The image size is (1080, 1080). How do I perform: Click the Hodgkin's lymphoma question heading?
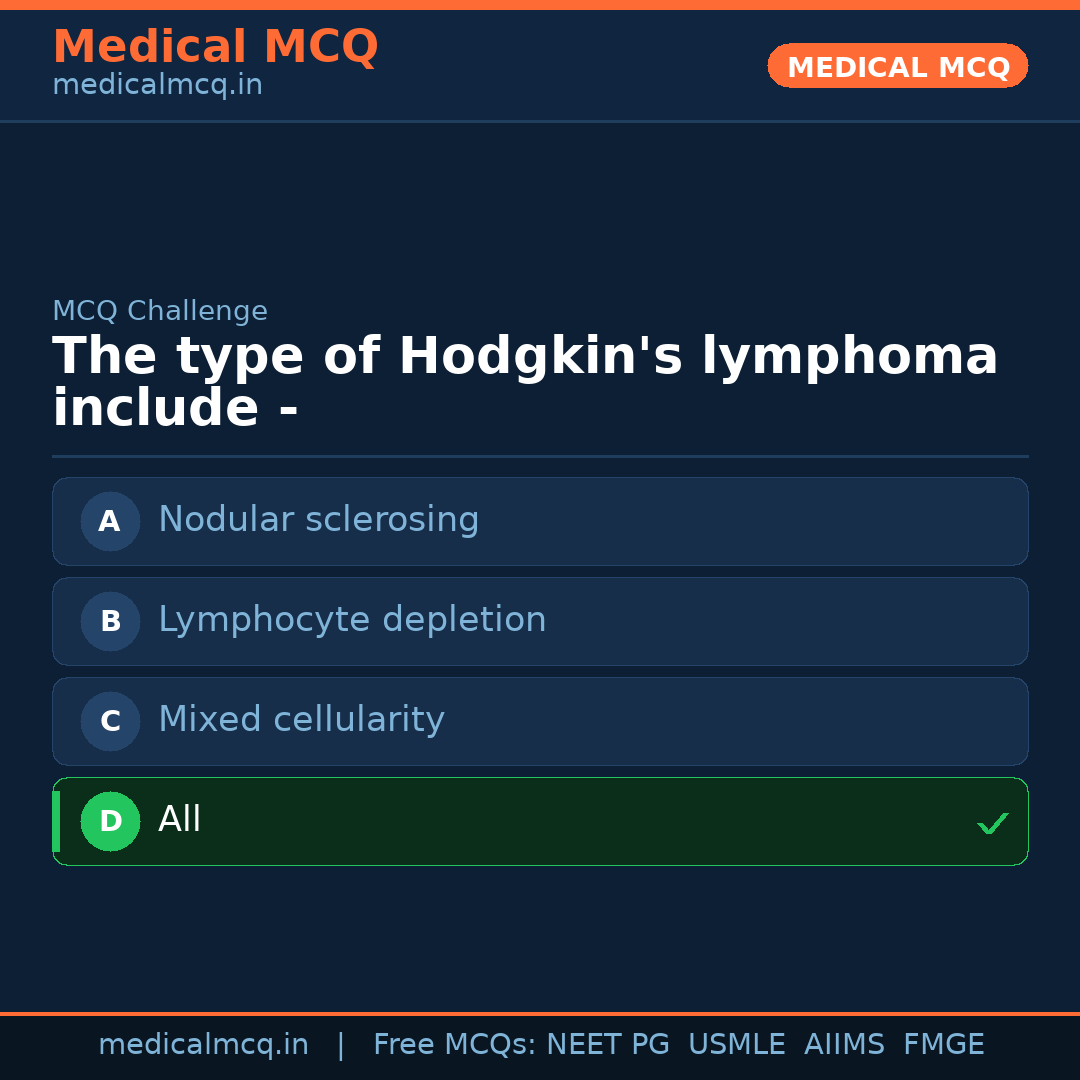click(x=525, y=382)
